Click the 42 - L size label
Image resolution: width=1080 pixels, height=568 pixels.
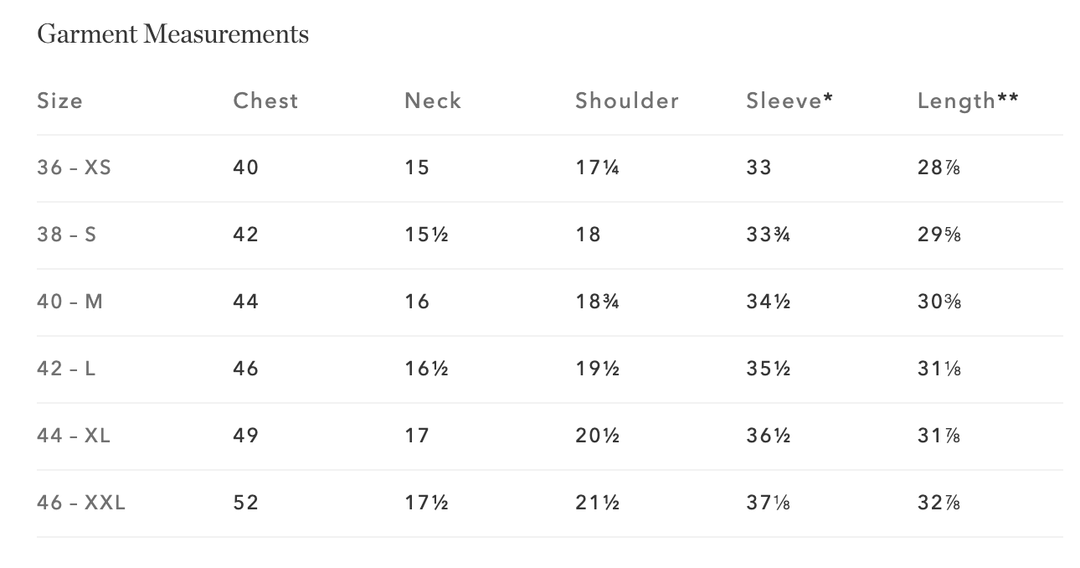(67, 369)
